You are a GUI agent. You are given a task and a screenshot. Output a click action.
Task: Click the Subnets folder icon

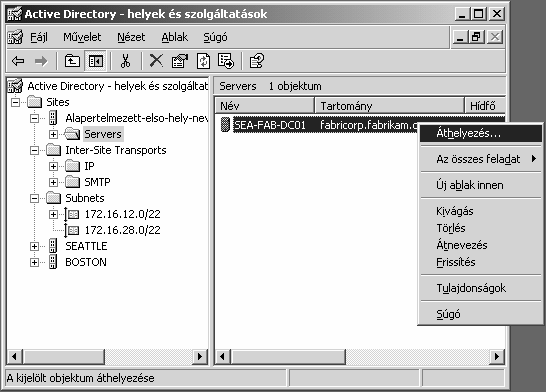(53, 198)
